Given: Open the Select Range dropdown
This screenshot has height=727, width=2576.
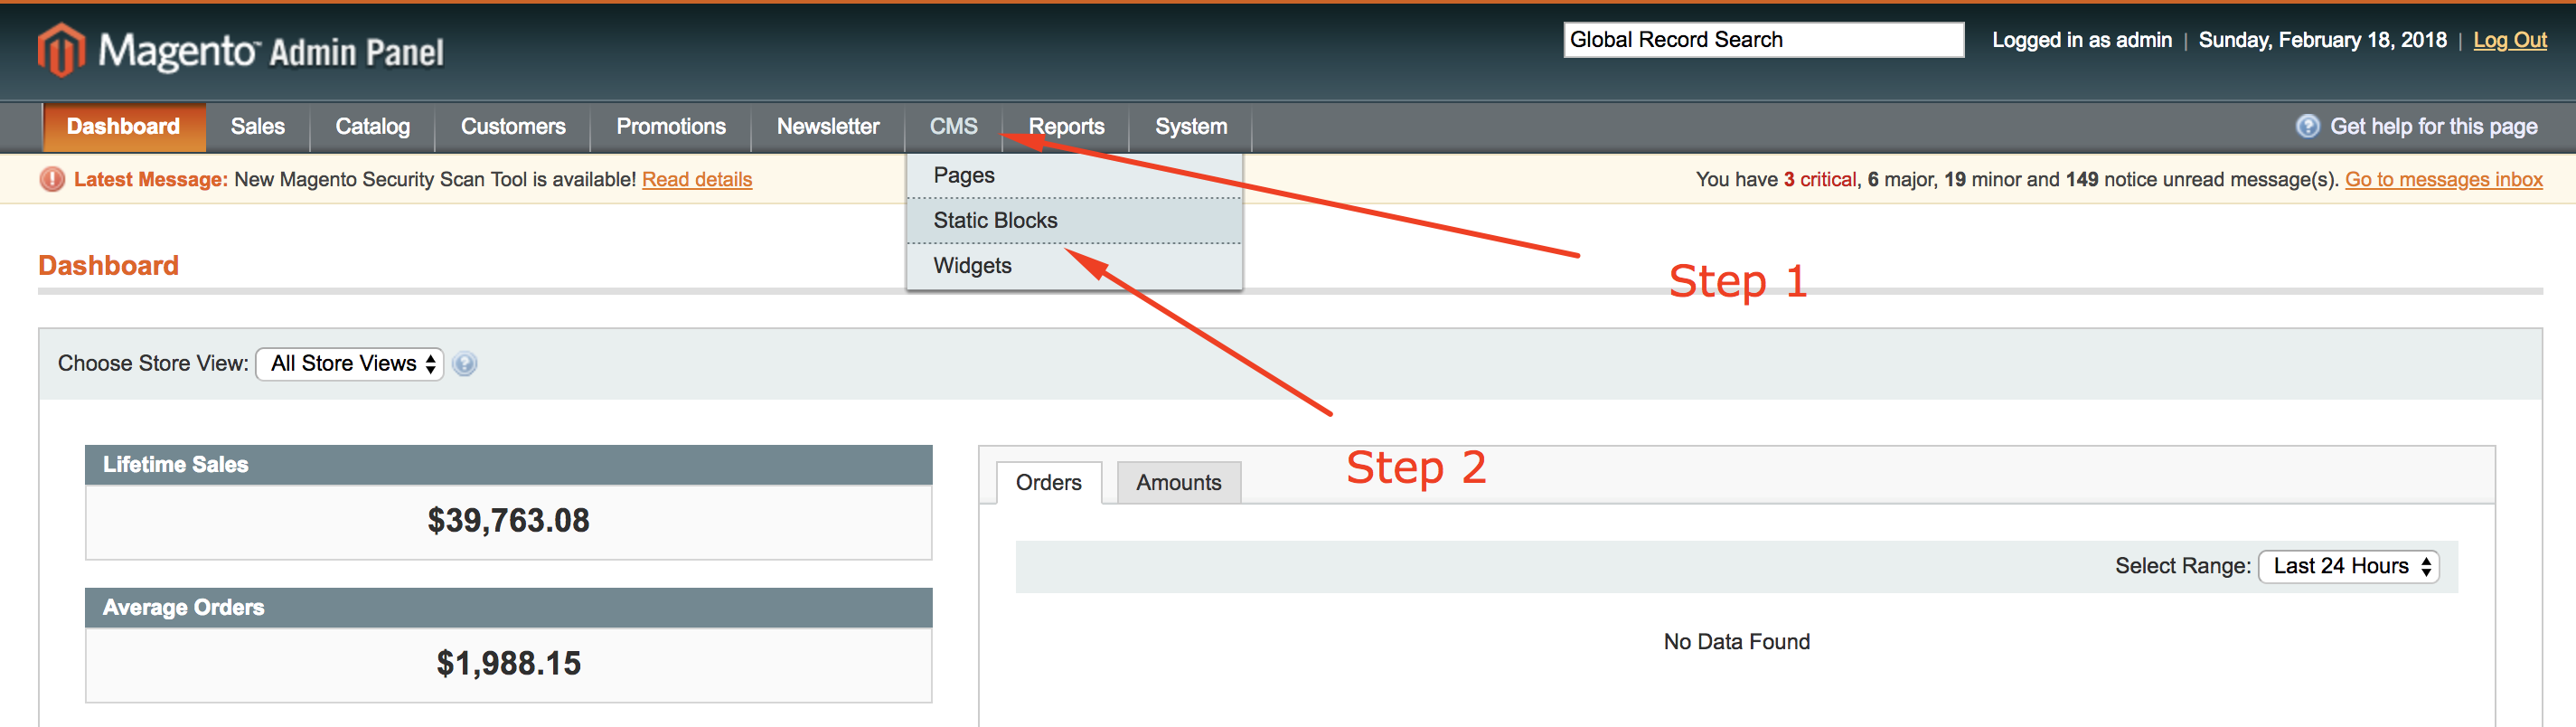Looking at the screenshot, I should pos(2348,566).
